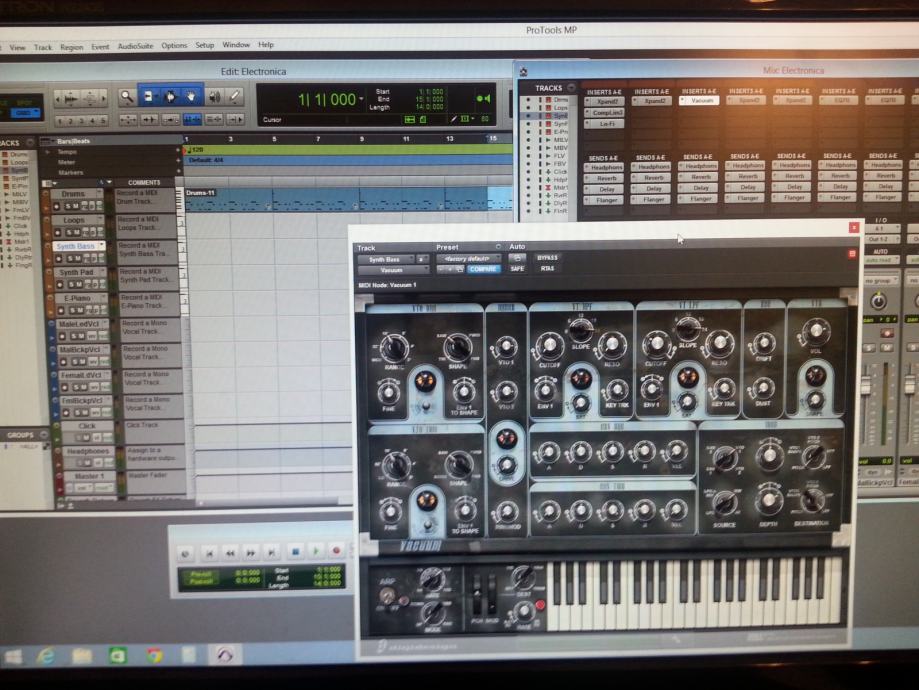Open the Edit window Tracks list menu
The height and width of the screenshot is (690, 919).
pos(30,142)
